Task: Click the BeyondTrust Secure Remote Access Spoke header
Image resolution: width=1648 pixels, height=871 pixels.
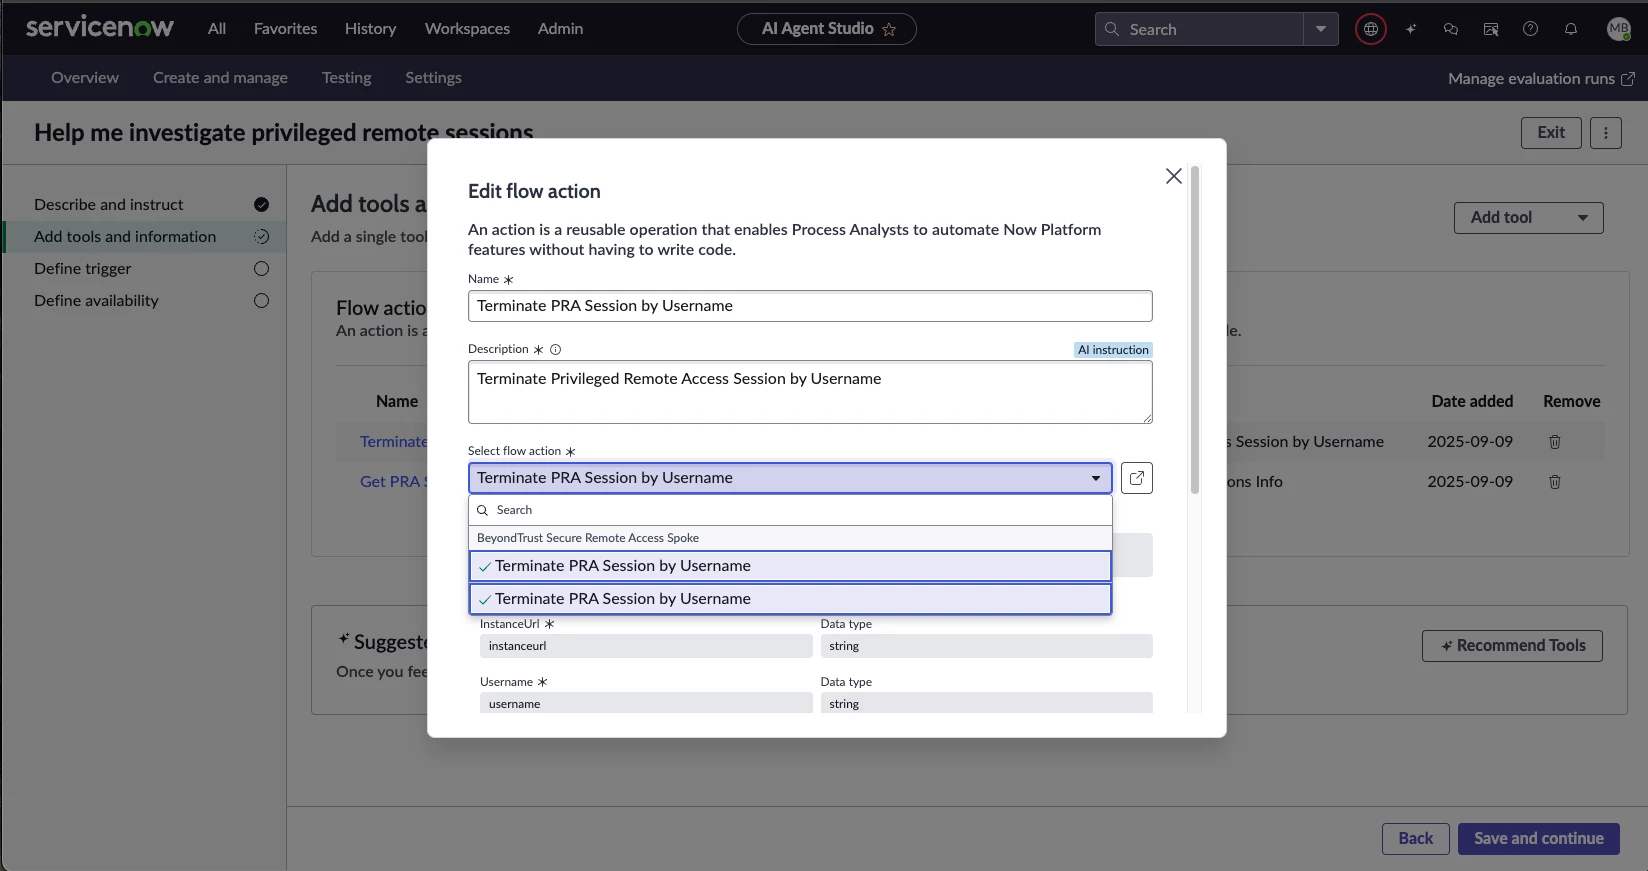Action: 588,538
